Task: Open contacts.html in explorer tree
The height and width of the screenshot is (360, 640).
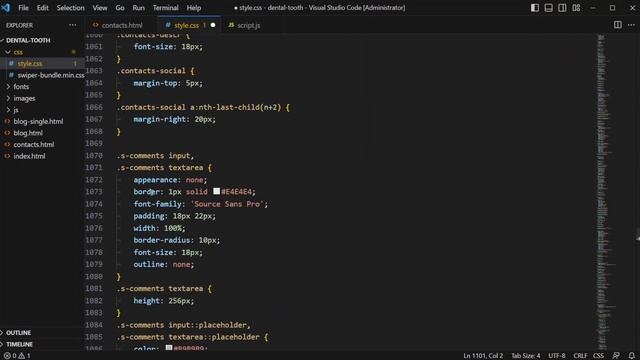Action: pyautogui.click(x=33, y=144)
